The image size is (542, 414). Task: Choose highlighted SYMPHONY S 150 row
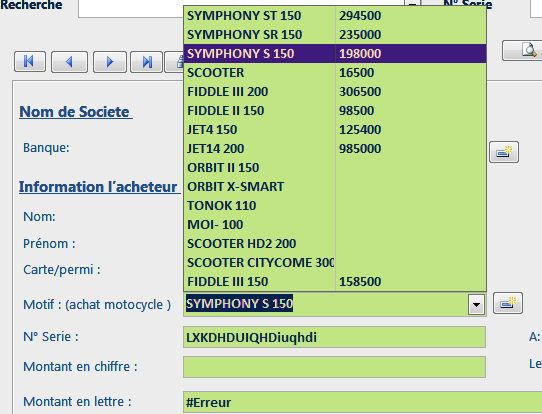[335, 54]
